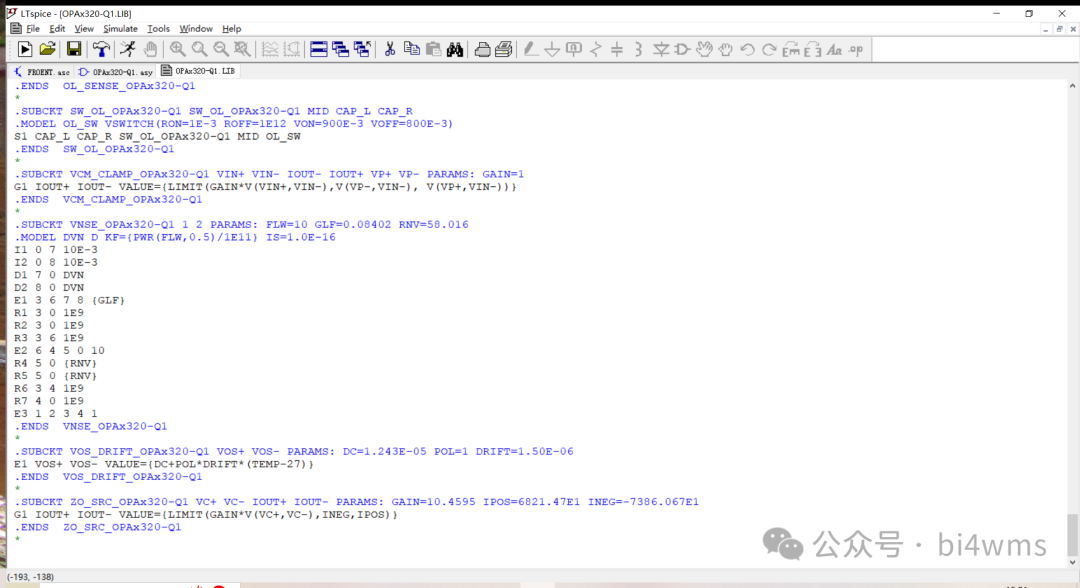Click the Zoom to fit icon
Image resolution: width=1080 pixels, height=588 pixels.
[242, 49]
